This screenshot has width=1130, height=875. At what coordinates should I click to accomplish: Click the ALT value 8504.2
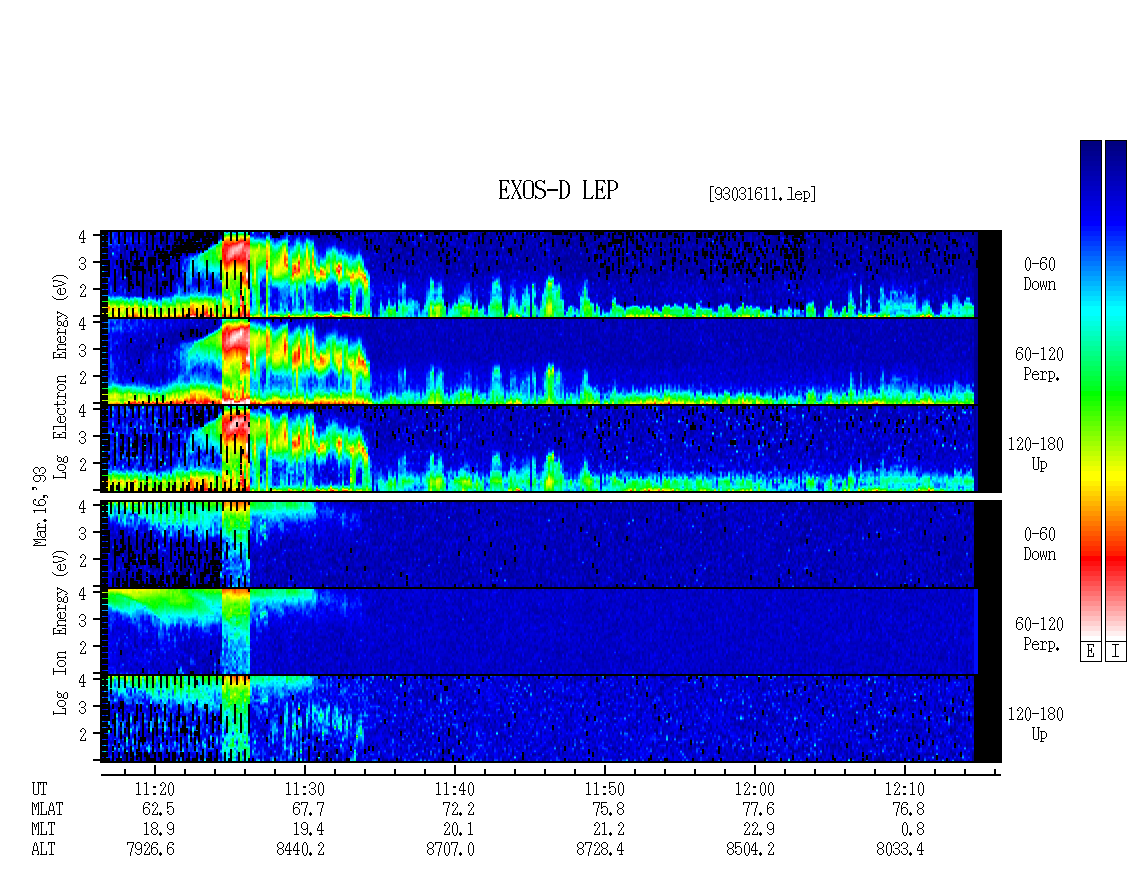pyautogui.click(x=750, y=850)
